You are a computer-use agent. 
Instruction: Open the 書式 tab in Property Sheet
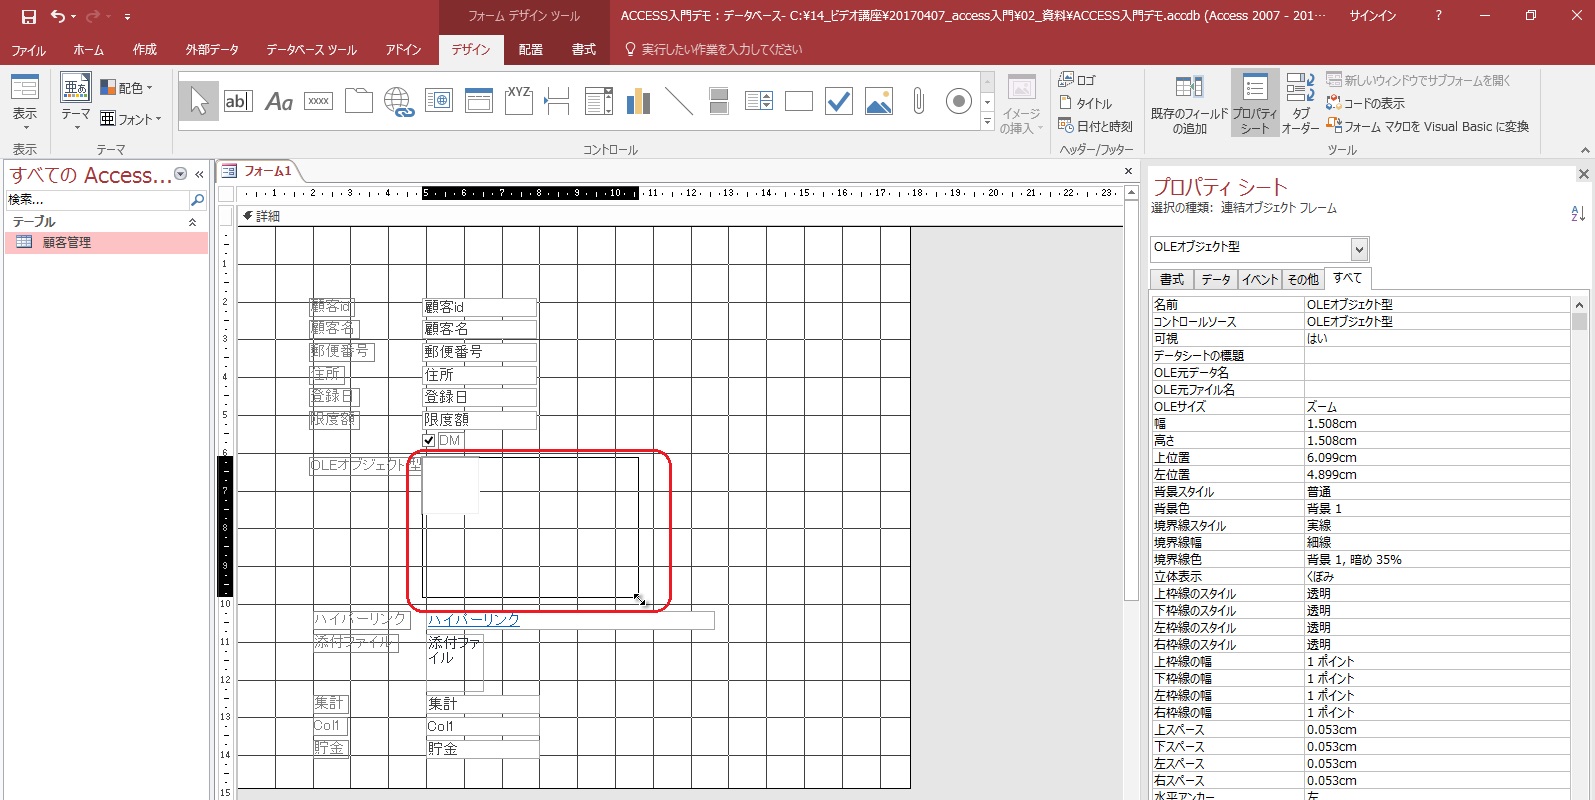coord(1172,280)
